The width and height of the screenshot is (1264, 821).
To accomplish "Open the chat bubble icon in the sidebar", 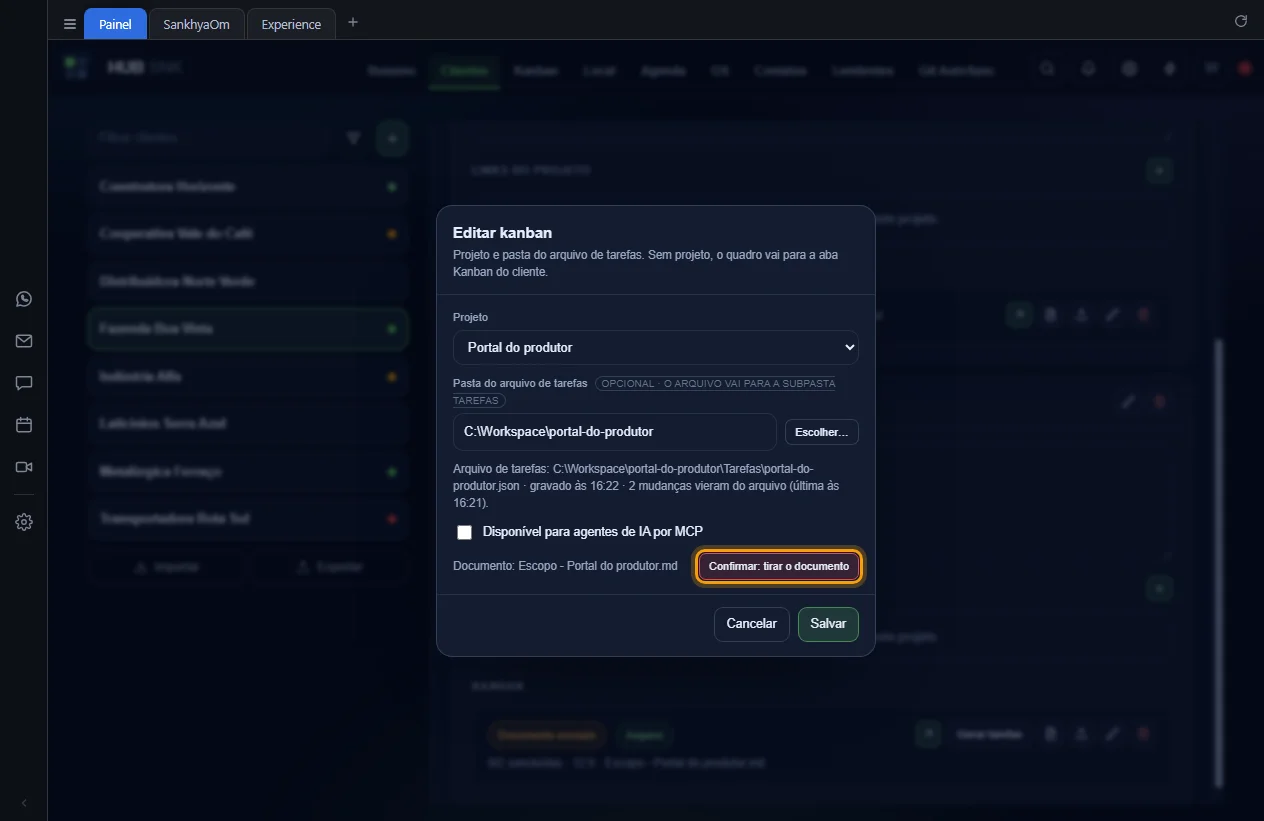I will point(24,383).
